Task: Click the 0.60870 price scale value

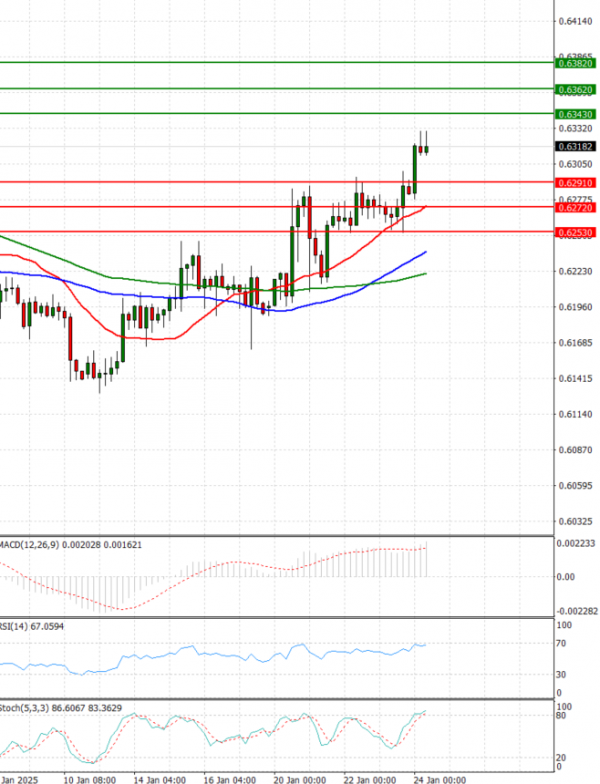Action: click(x=575, y=450)
